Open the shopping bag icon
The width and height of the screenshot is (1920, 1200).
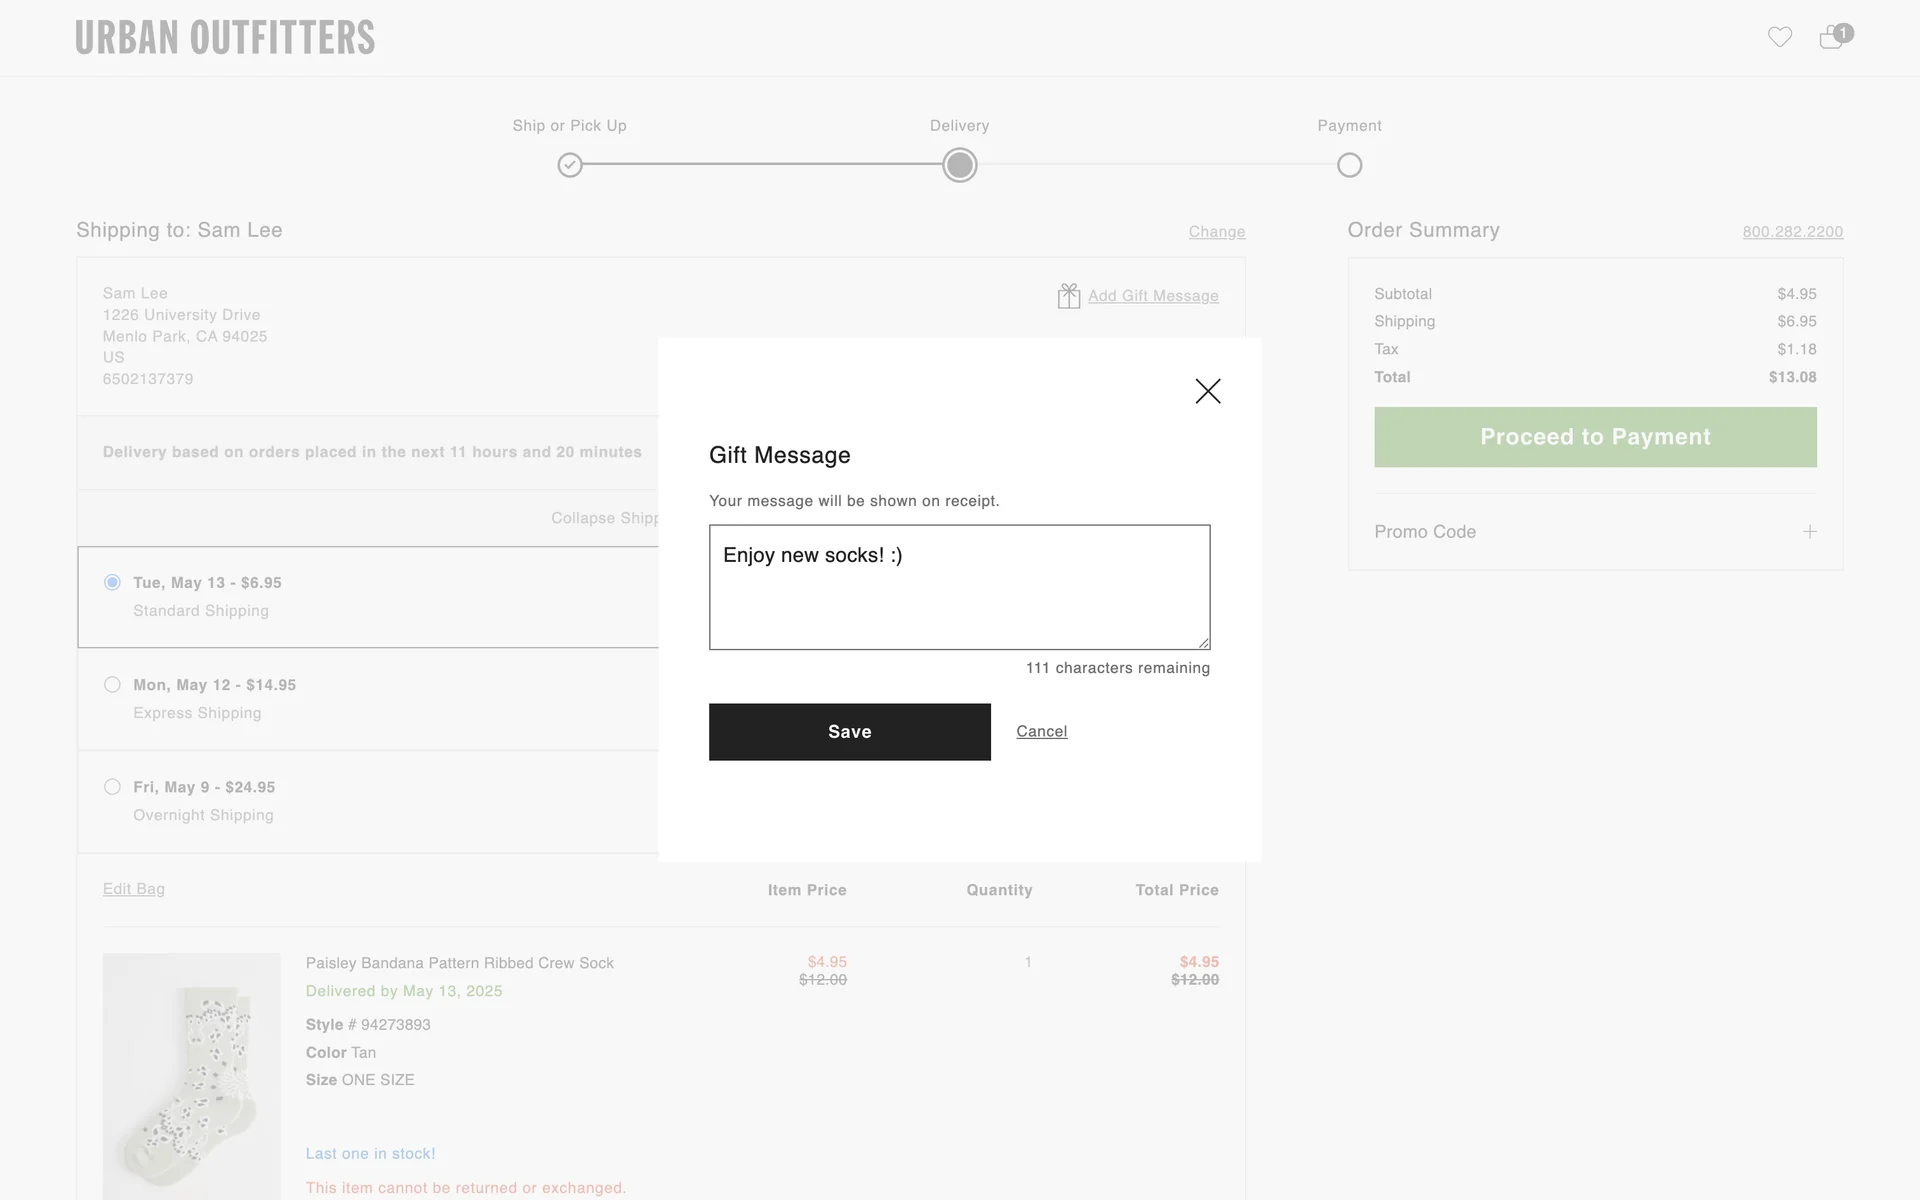1832,37
